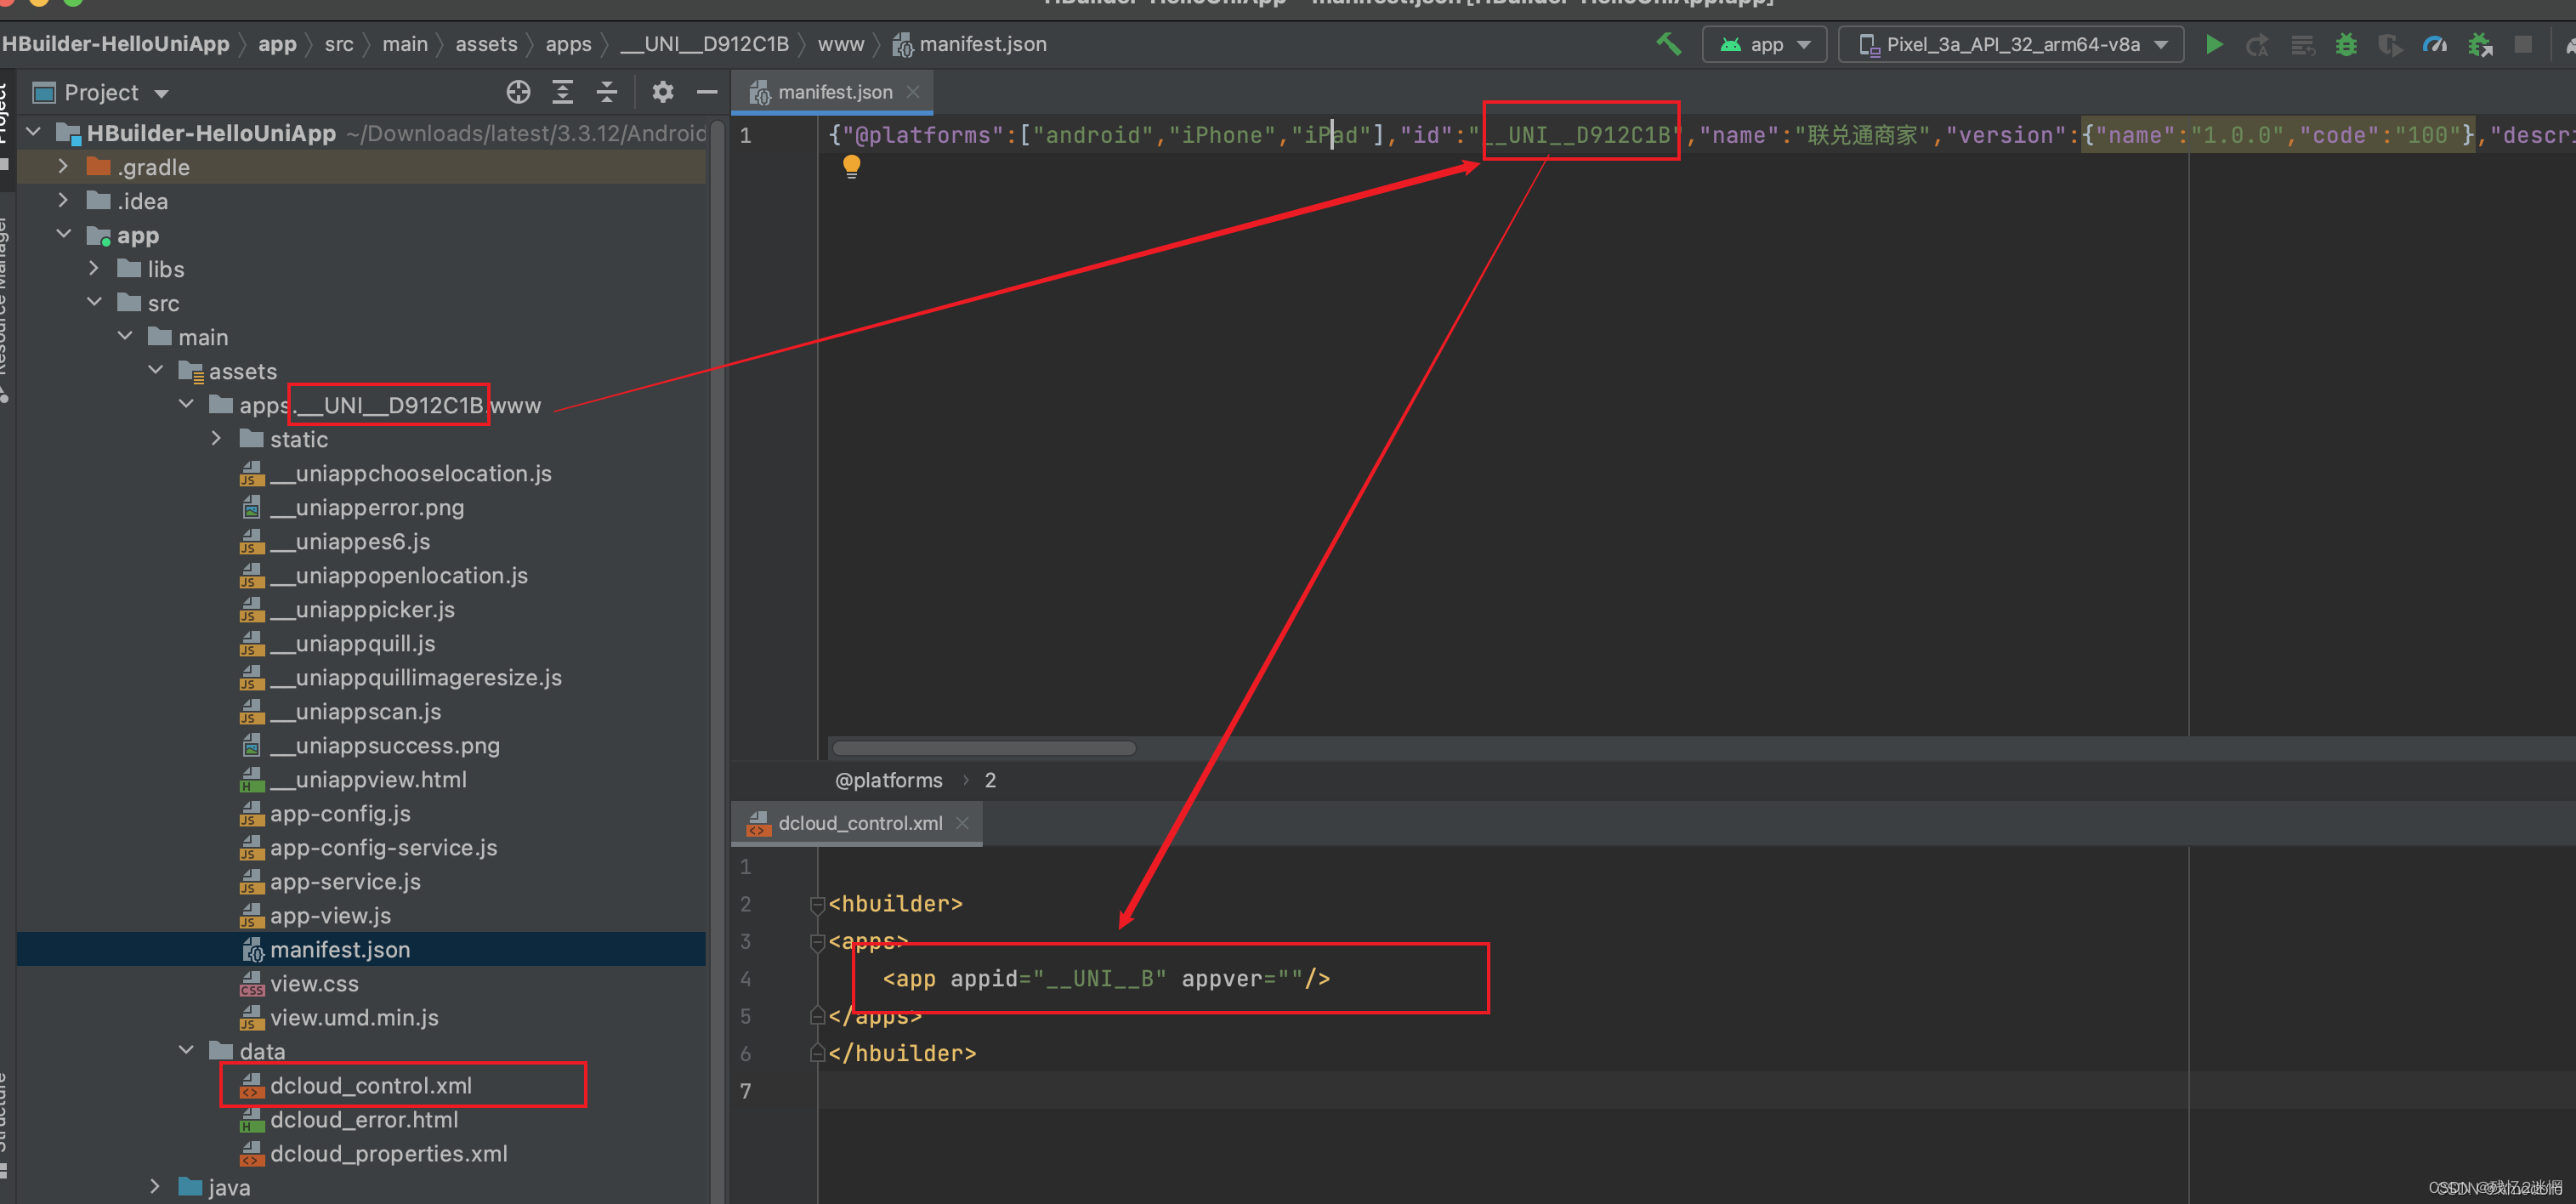Click the manifest.json horizontal scrollbar

pos(984,748)
